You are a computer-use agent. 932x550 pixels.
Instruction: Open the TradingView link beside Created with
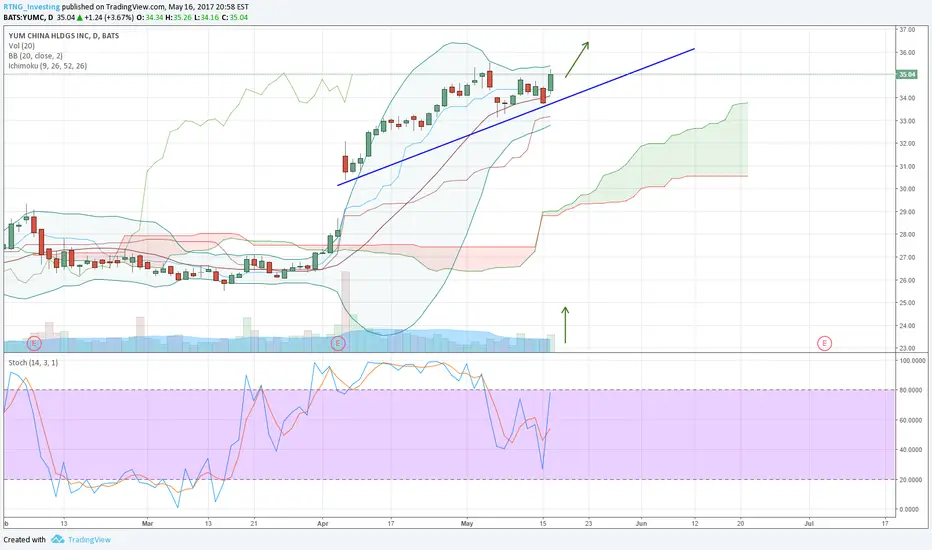[89, 540]
